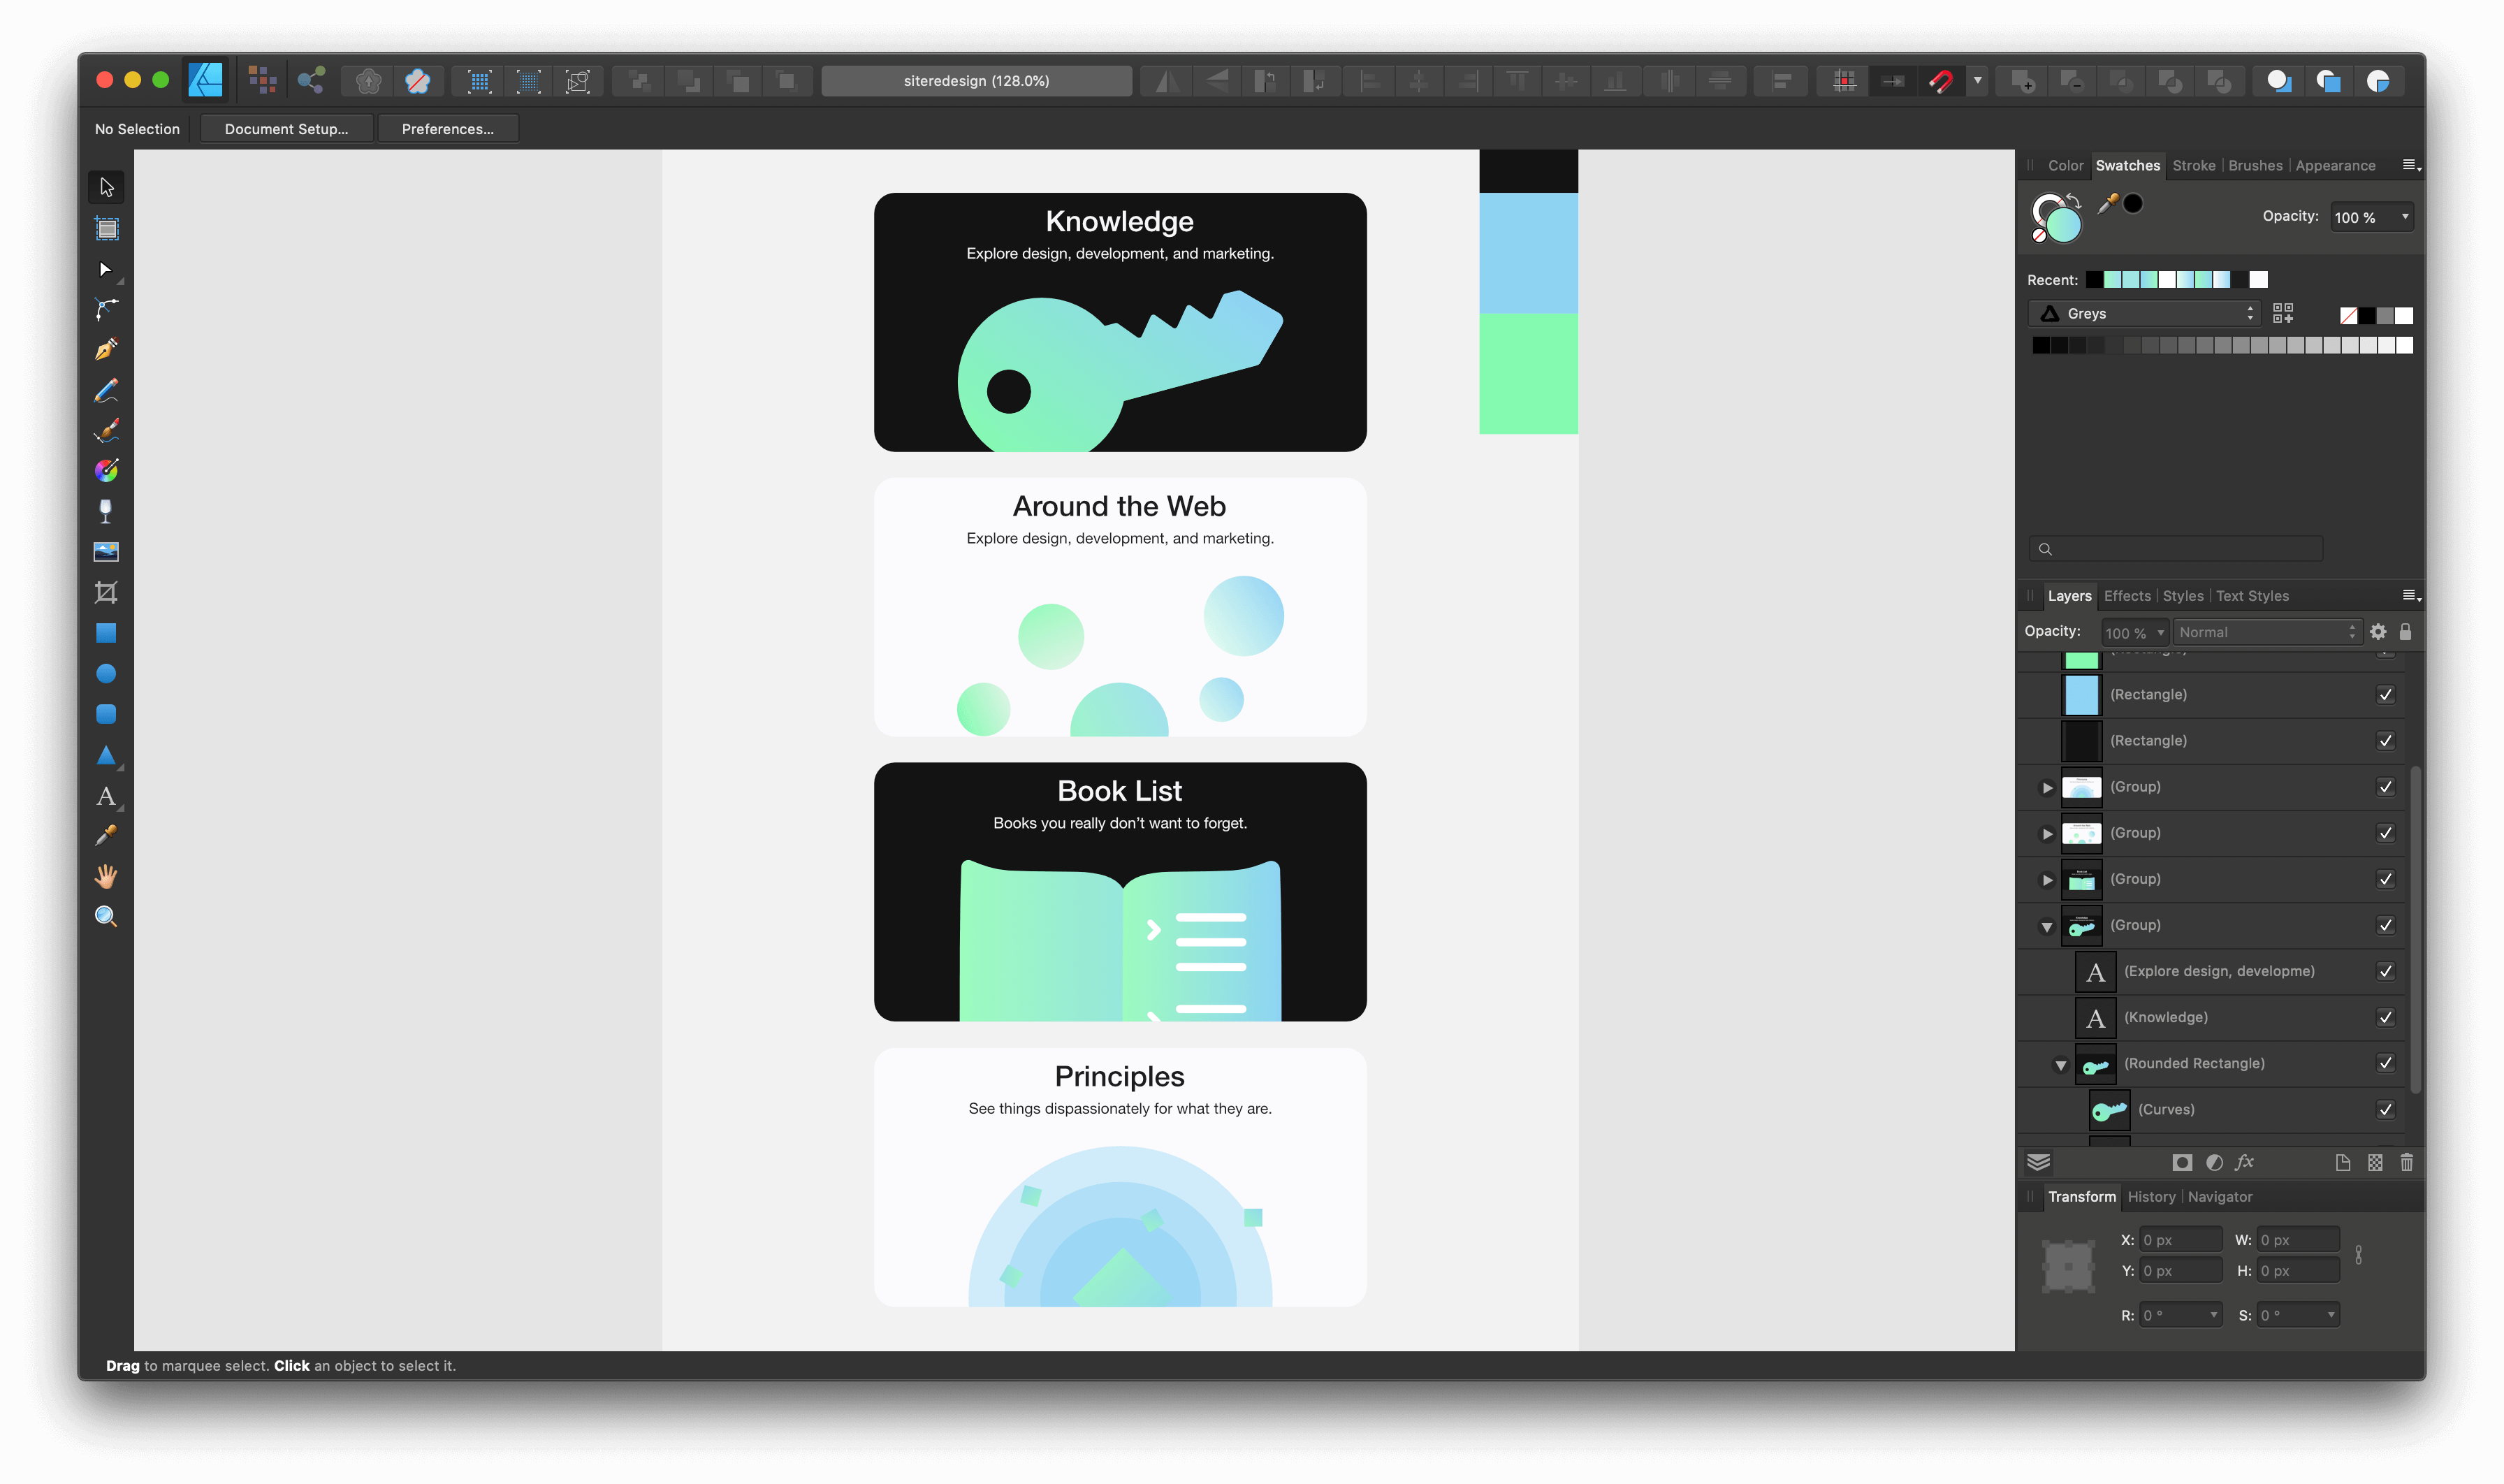Select the Zoom tool

106,916
